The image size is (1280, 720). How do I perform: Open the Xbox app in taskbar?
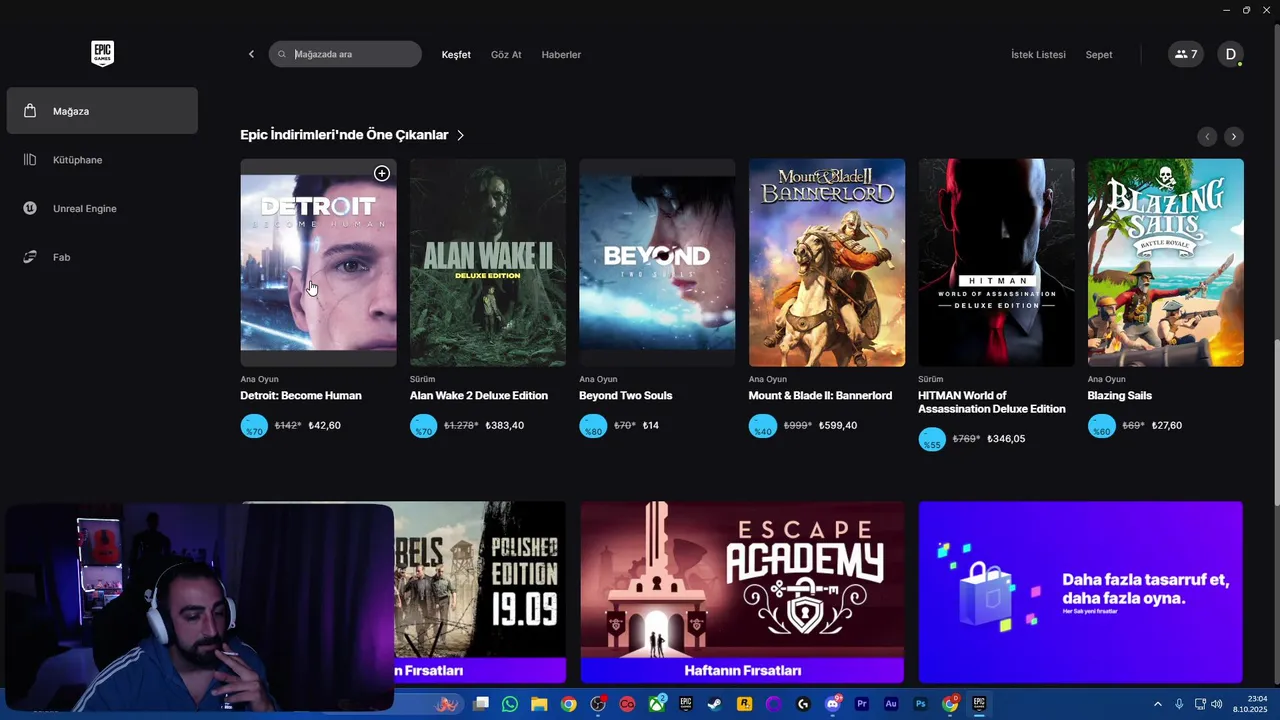[x=657, y=704]
